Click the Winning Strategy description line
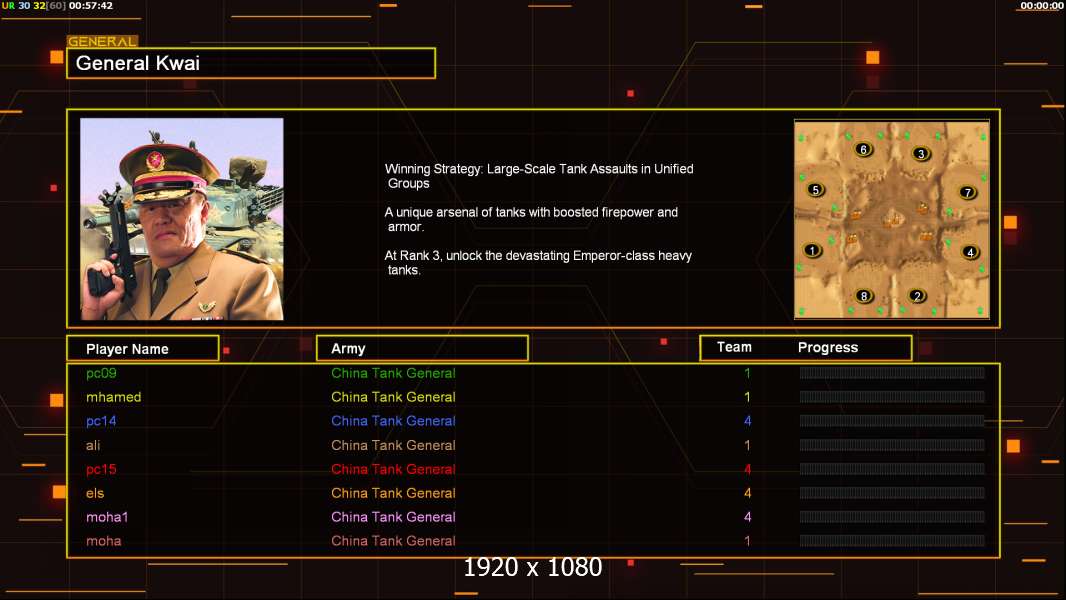Image resolution: width=1066 pixels, height=600 pixels. pos(539,176)
